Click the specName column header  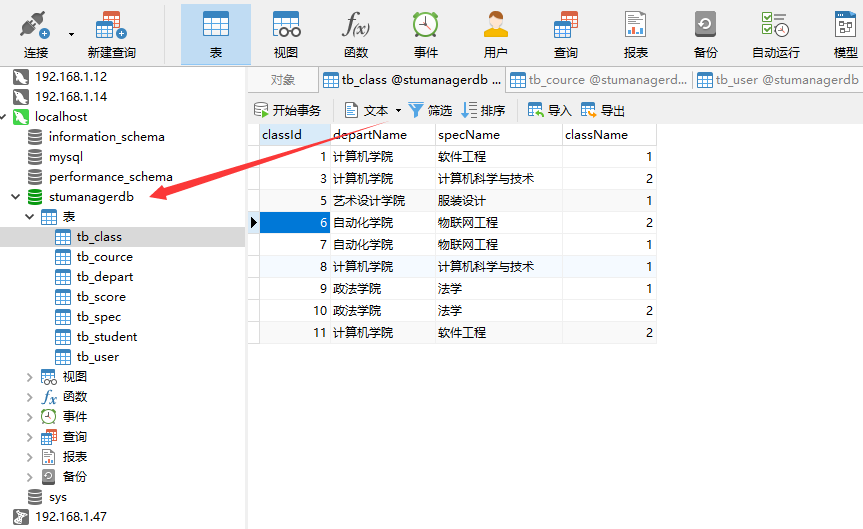click(x=499, y=135)
